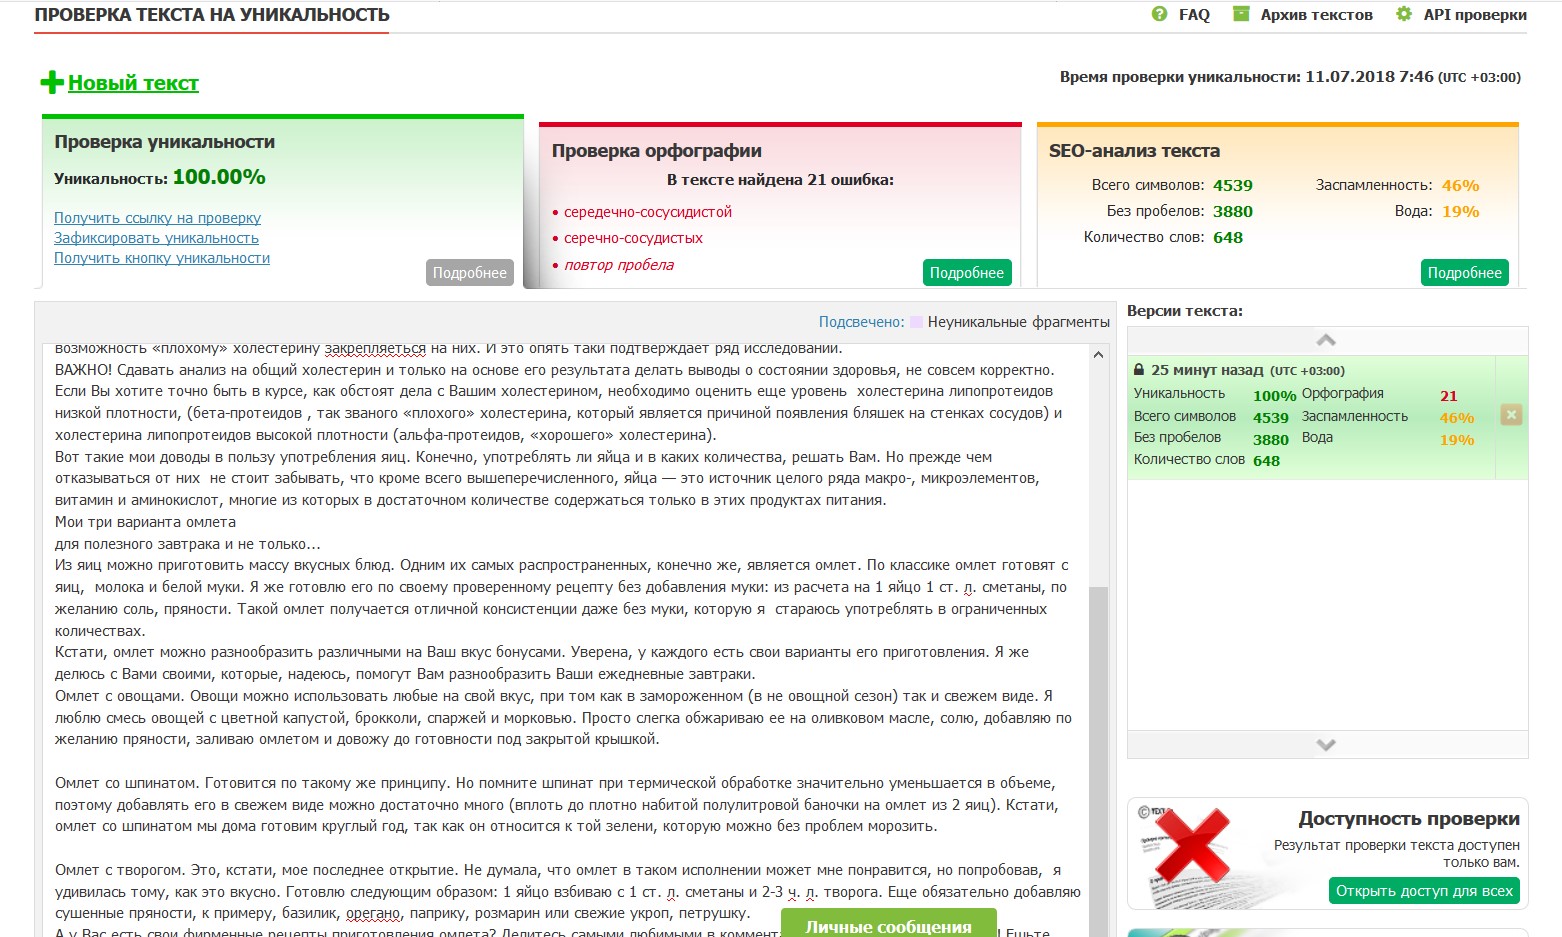
Task: Click Получить ссылку на проверку link
Action: click(157, 218)
